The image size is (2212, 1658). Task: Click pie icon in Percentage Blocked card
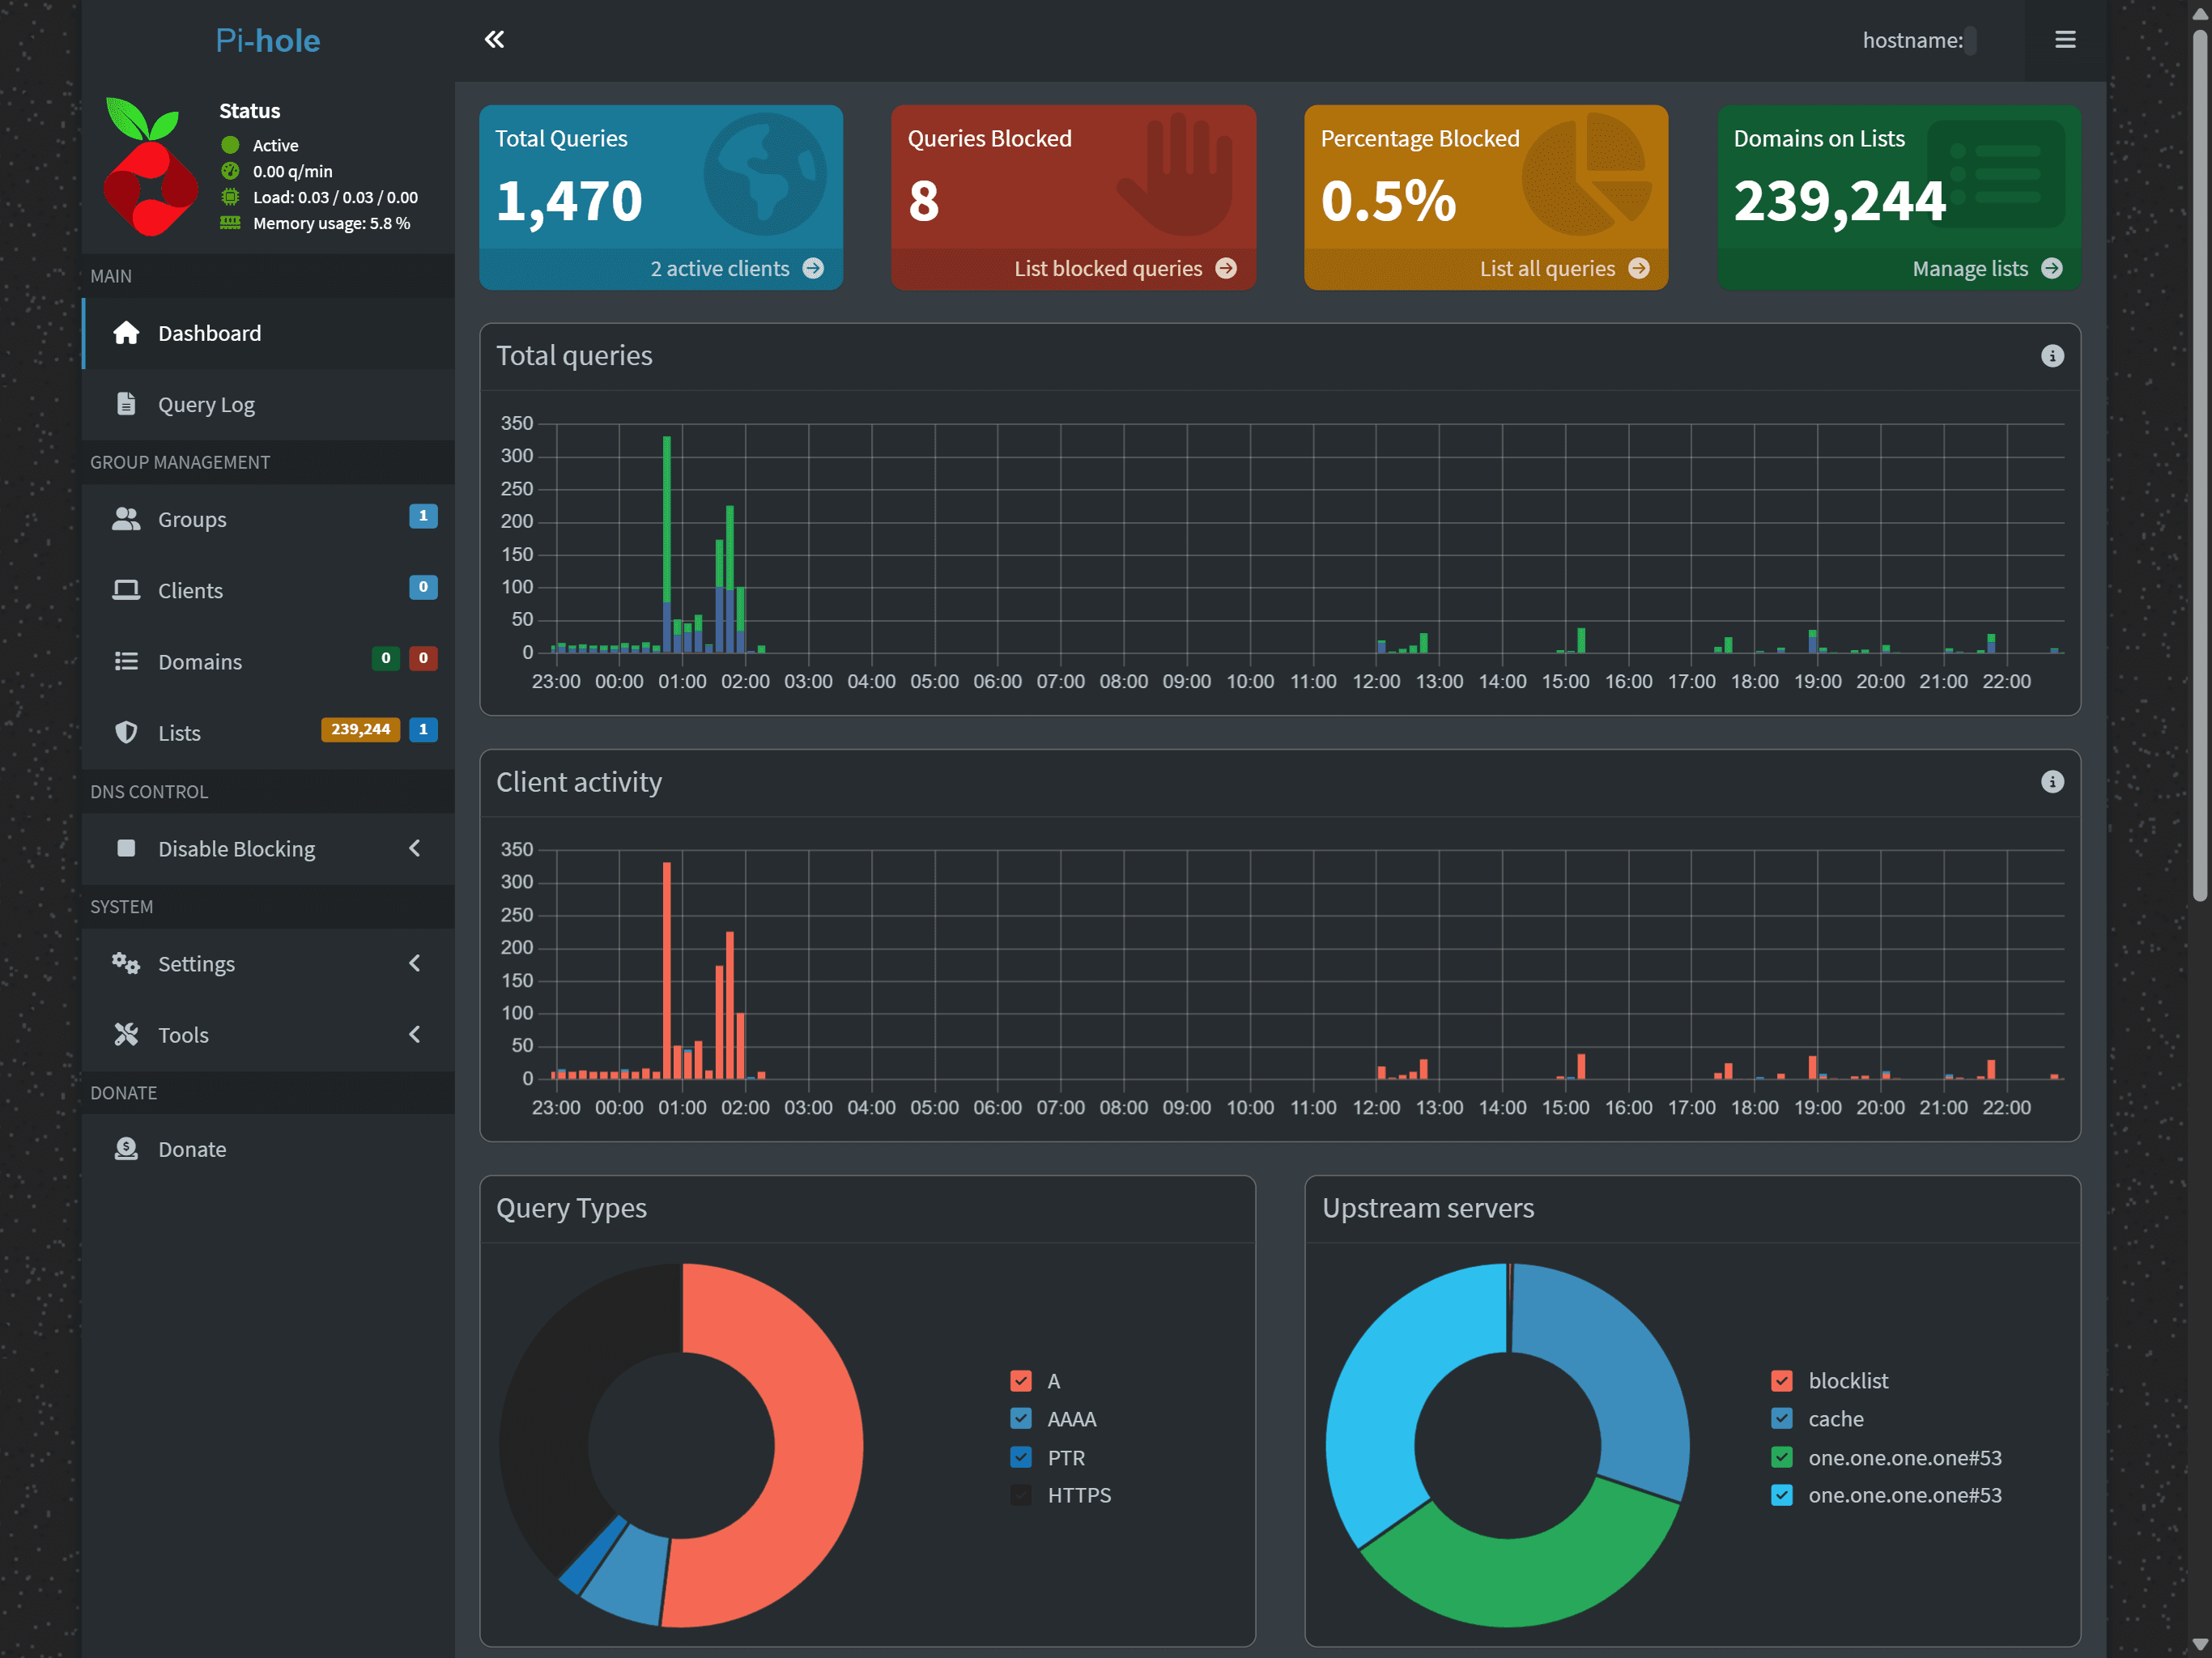[1588, 174]
